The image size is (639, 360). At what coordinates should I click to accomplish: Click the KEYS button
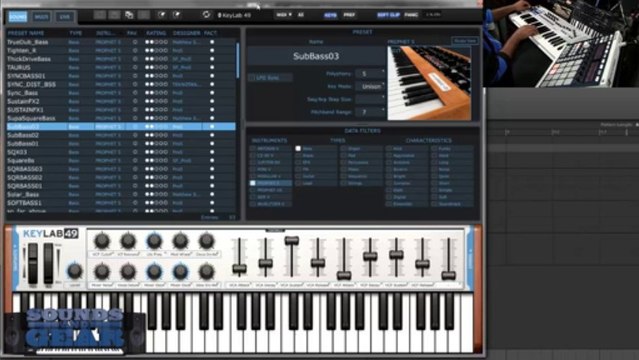[330, 15]
